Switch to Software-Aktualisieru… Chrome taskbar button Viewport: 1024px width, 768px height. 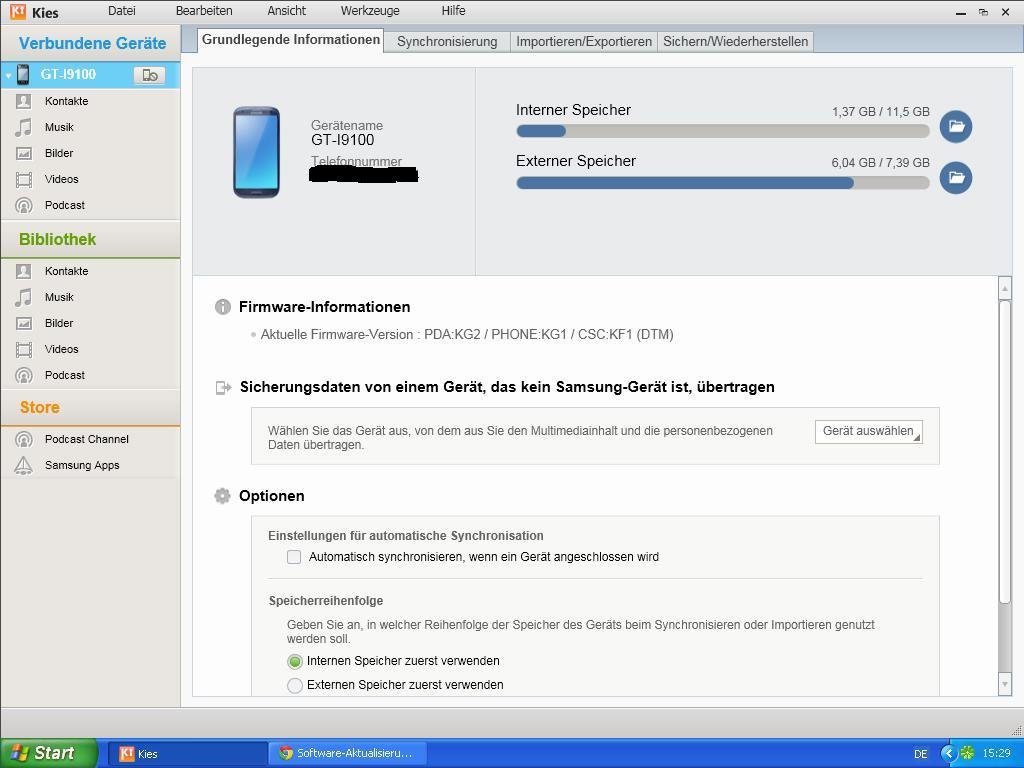tap(348, 753)
